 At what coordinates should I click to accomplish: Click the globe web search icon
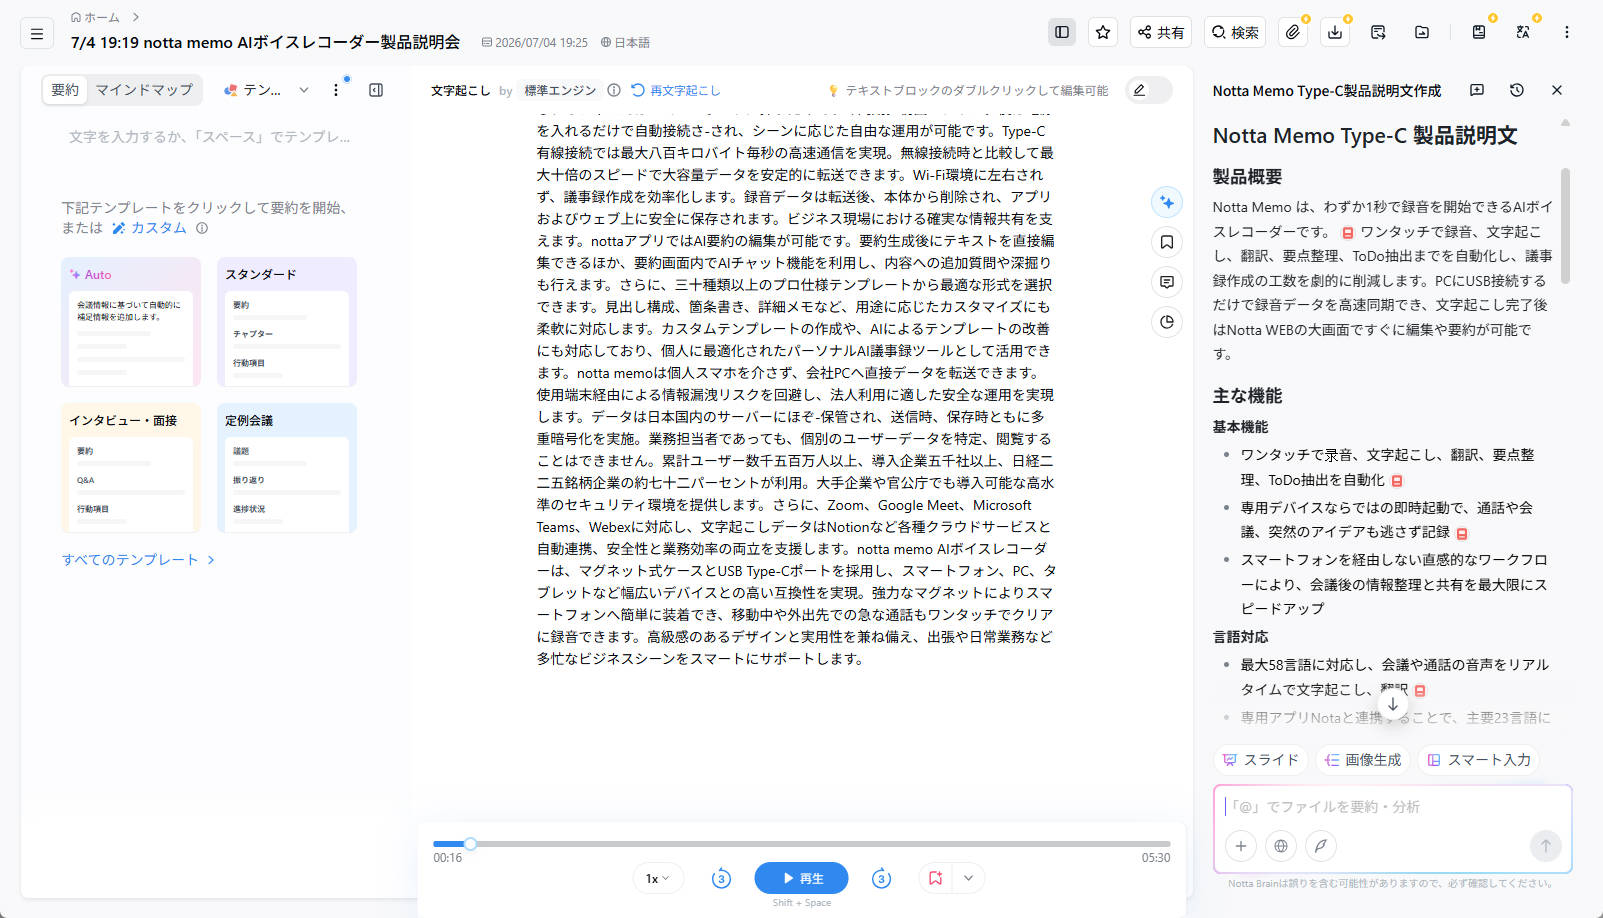[1281, 846]
